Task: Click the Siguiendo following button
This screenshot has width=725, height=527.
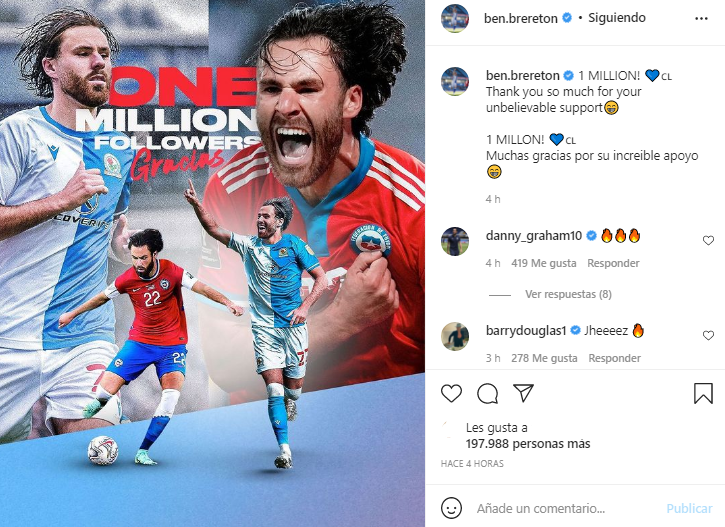Action: coord(616,18)
